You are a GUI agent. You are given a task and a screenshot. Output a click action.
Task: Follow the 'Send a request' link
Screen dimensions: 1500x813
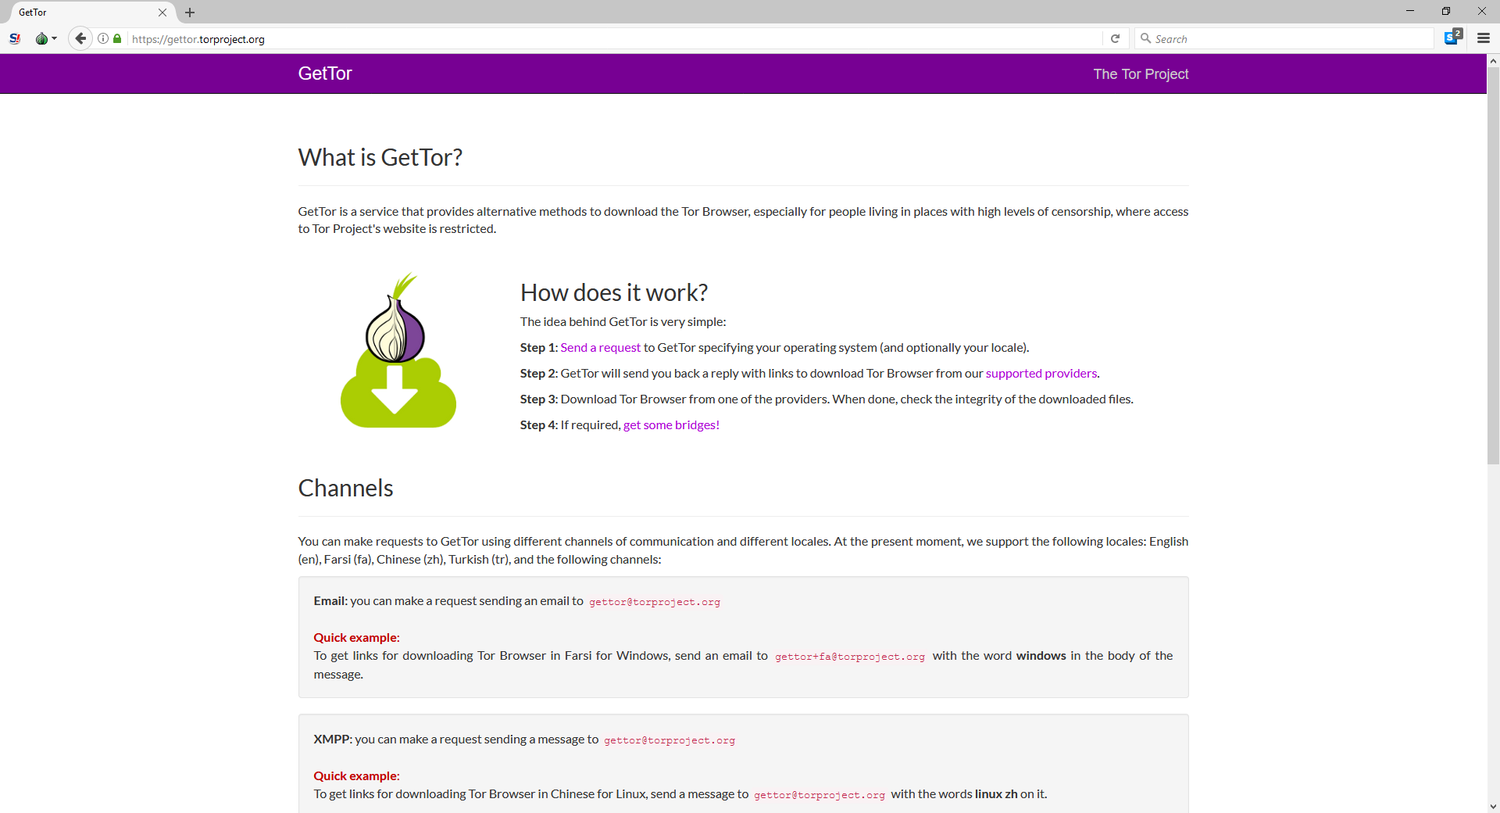600,347
